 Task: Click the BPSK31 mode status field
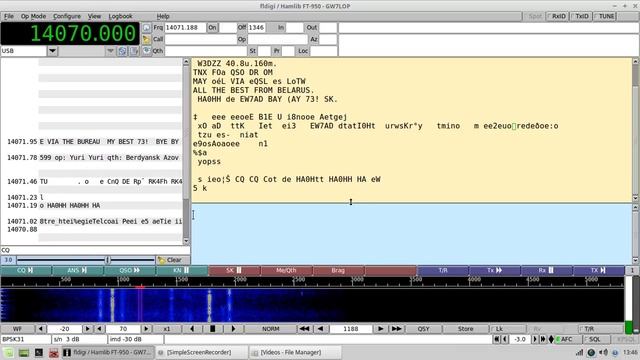[x=25, y=339]
